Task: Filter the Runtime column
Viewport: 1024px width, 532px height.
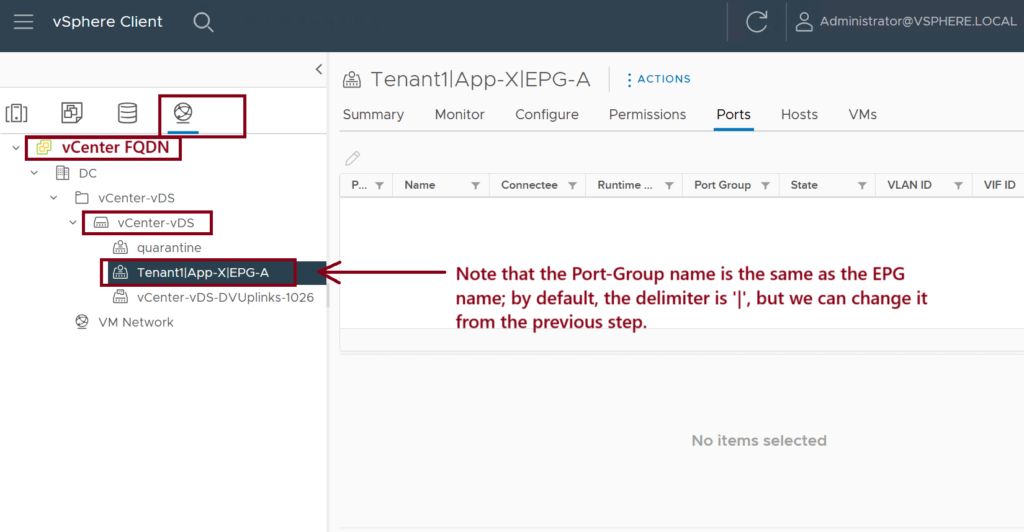Action: (669, 185)
